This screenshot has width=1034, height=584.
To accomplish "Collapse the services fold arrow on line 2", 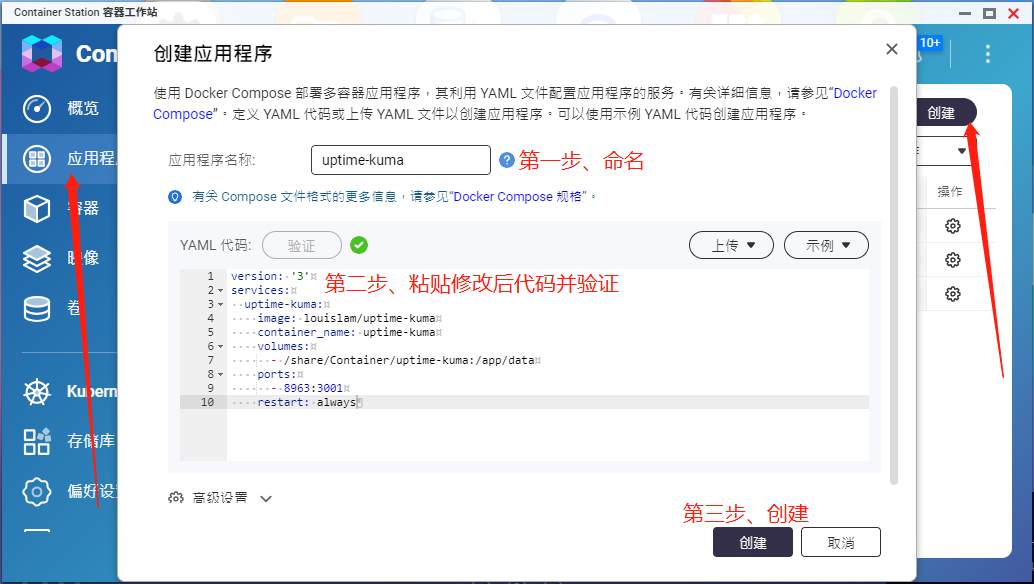I will [220, 291].
